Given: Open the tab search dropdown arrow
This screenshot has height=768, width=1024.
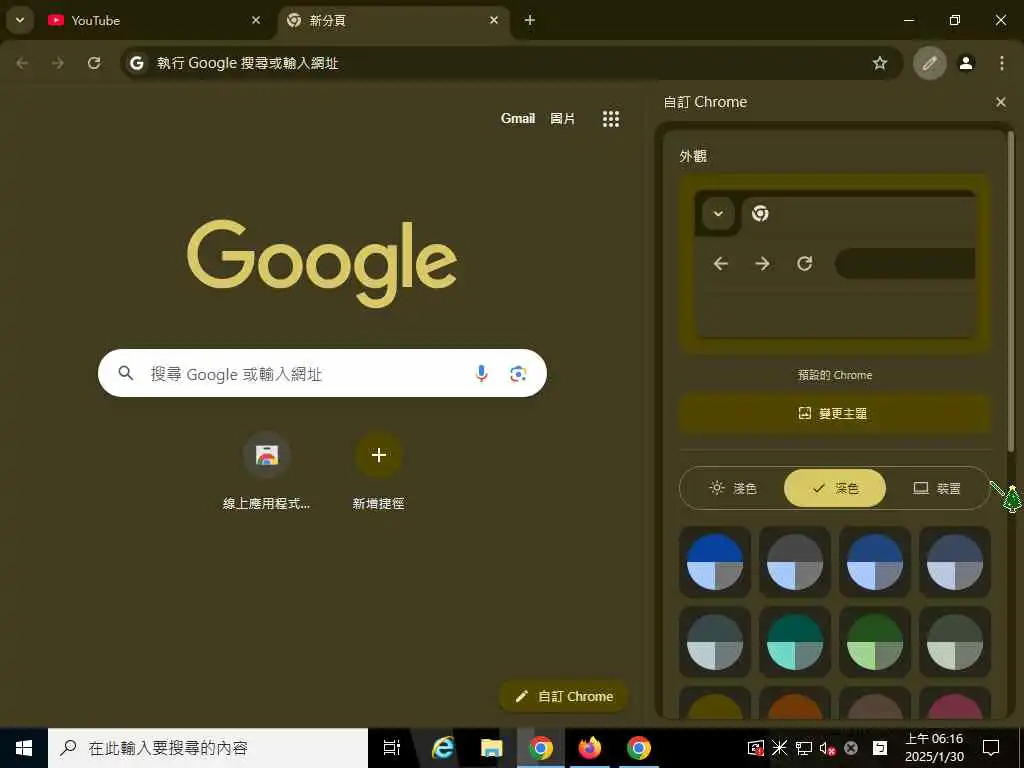Looking at the screenshot, I should [20, 20].
